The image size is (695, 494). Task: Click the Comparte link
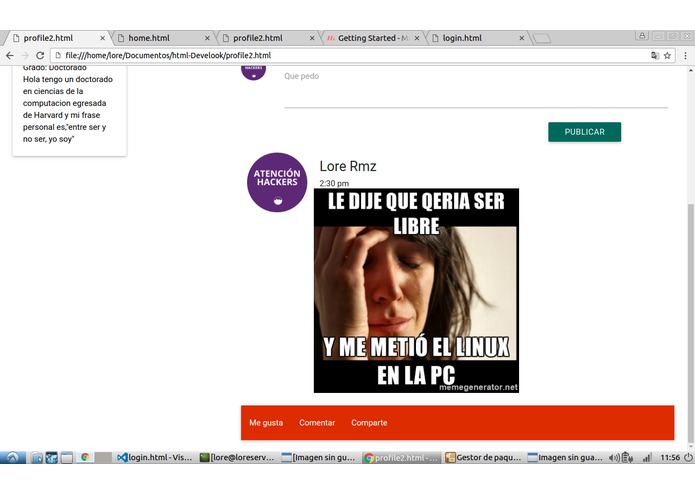(369, 423)
